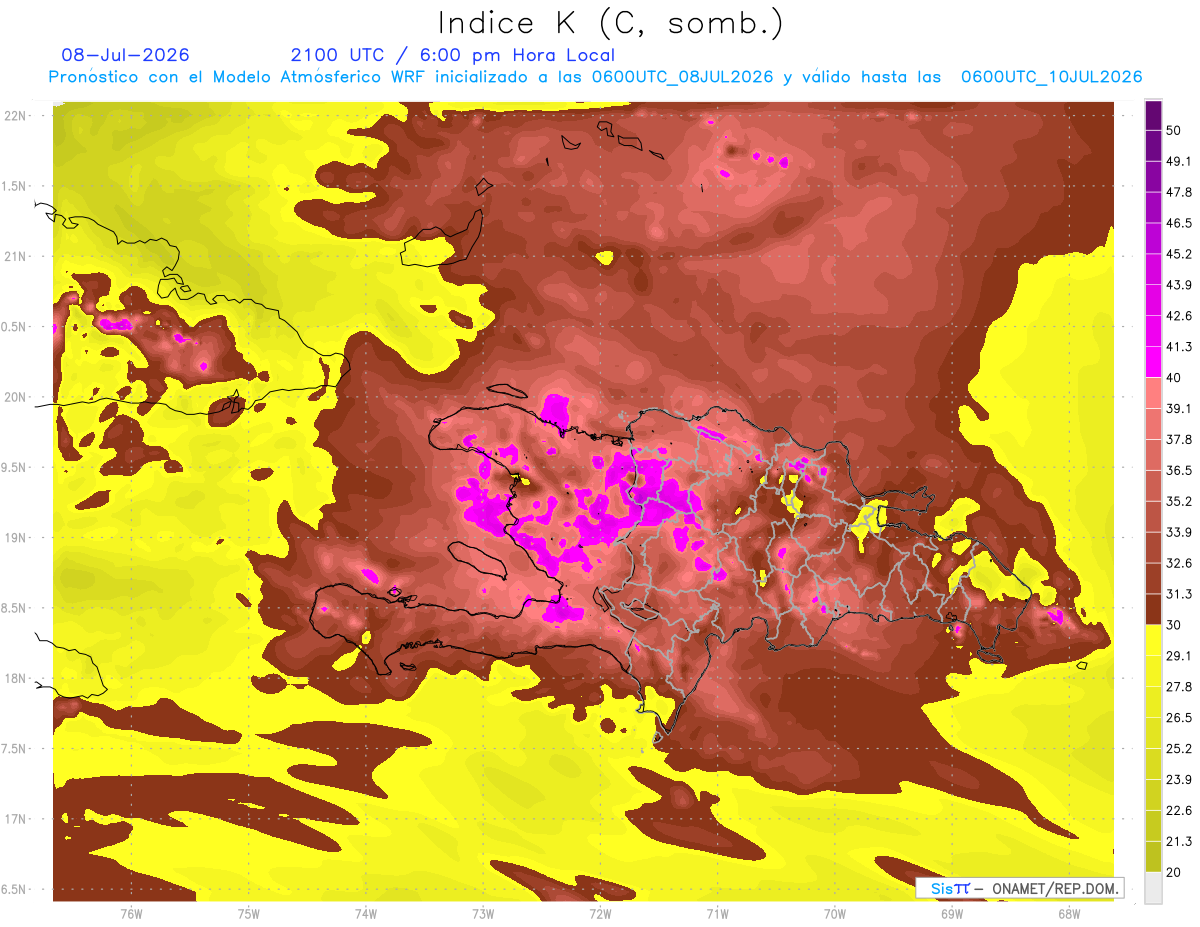Click the 25.2 value on the color scale

click(x=1179, y=749)
